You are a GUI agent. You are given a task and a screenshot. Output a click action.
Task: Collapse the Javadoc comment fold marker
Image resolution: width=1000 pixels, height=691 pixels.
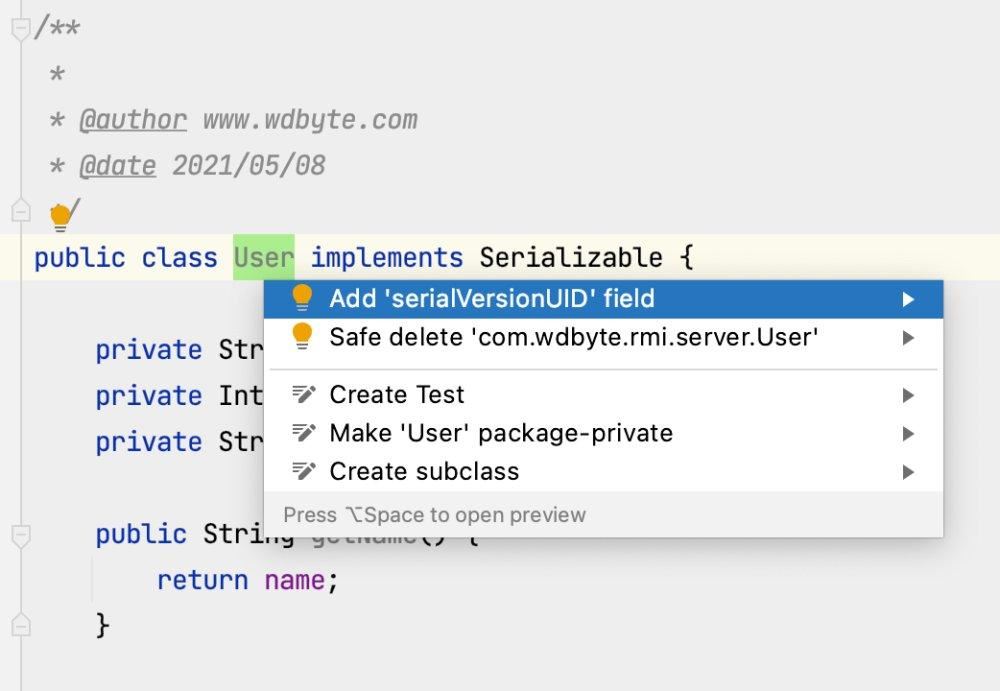click(21, 28)
